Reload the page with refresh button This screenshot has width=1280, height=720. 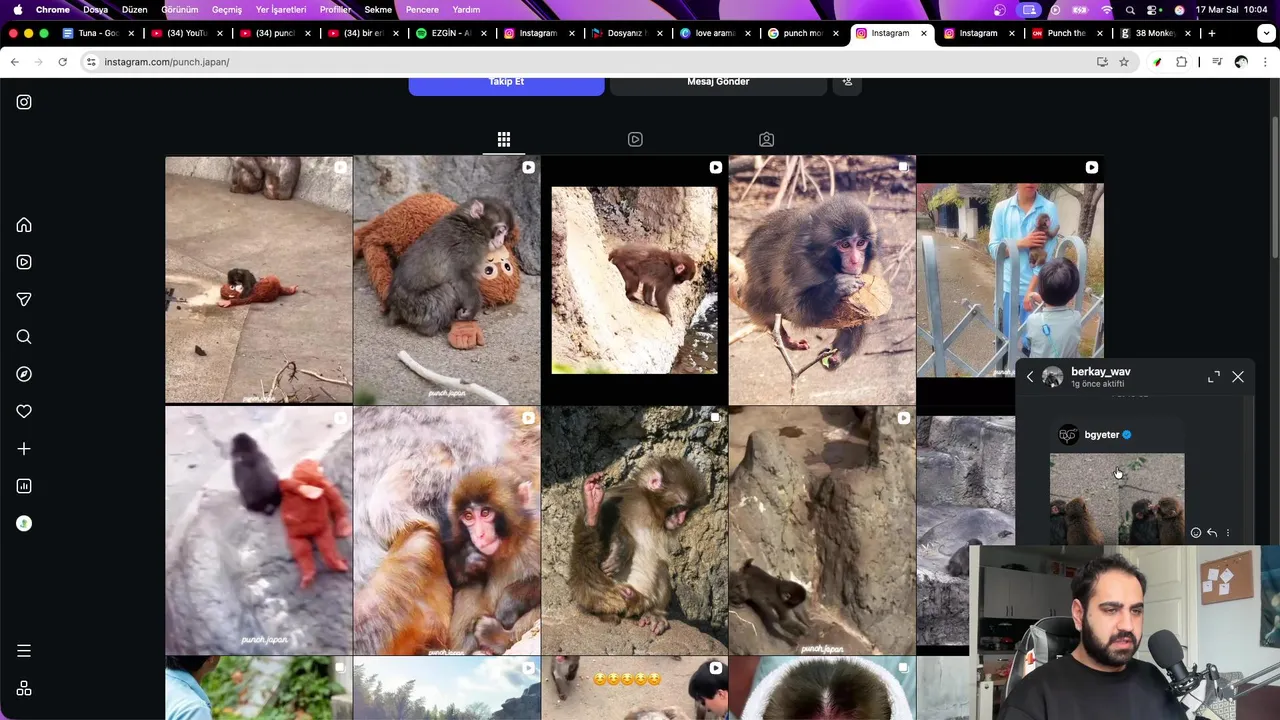tap(62, 62)
